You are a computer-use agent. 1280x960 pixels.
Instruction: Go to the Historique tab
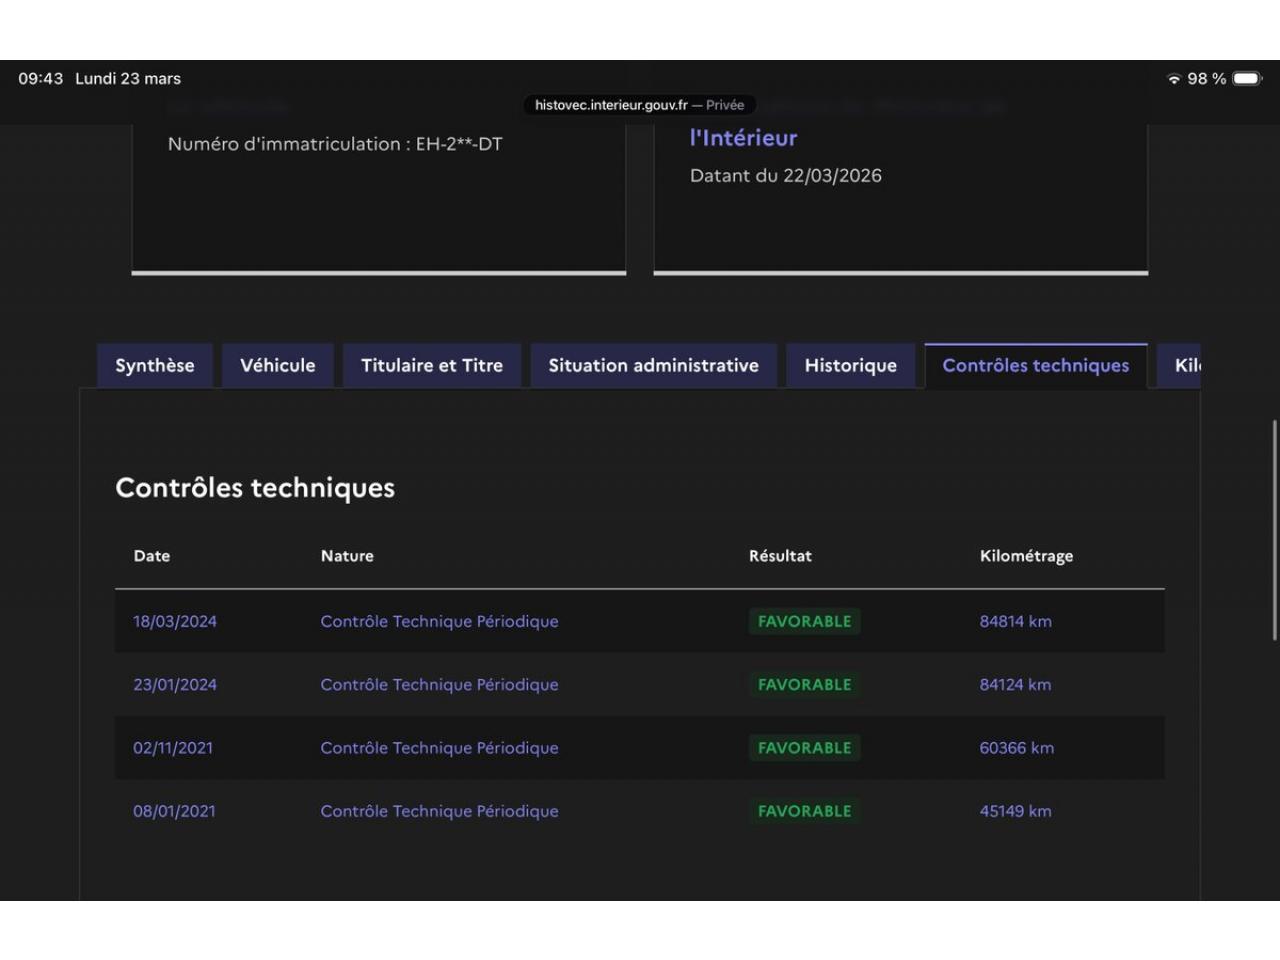tap(850, 366)
